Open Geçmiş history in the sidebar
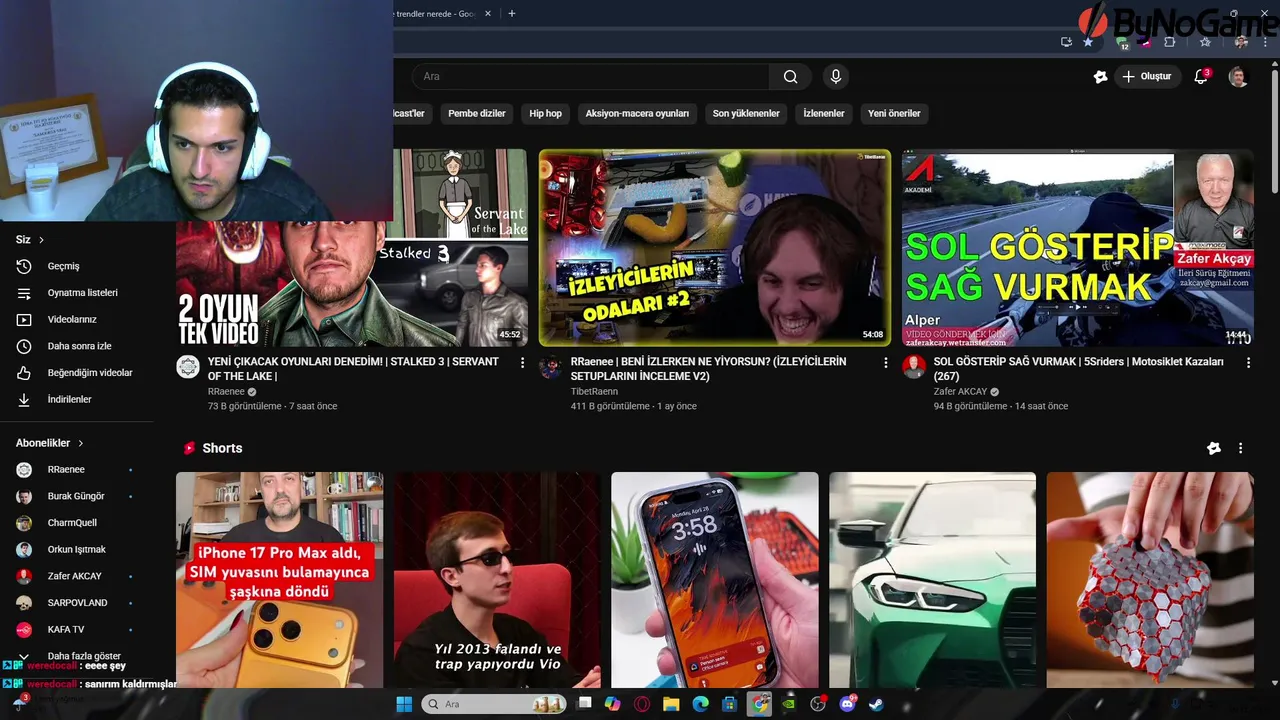1280x720 pixels. click(x=78, y=266)
